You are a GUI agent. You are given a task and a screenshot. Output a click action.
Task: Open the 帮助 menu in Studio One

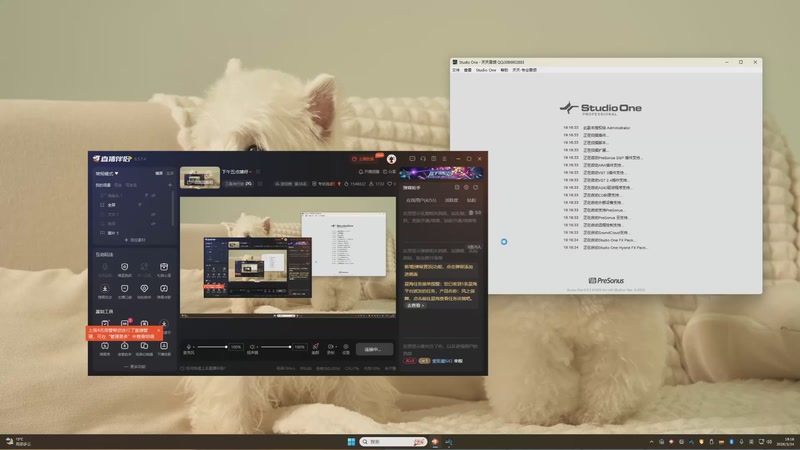[504, 70]
